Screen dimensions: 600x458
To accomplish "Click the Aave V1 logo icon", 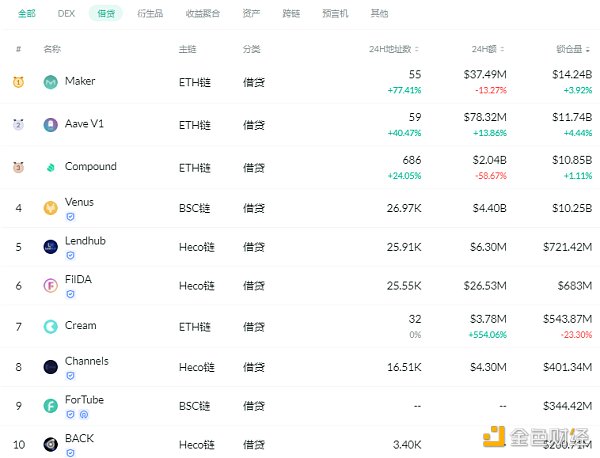I will tap(50, 125).
